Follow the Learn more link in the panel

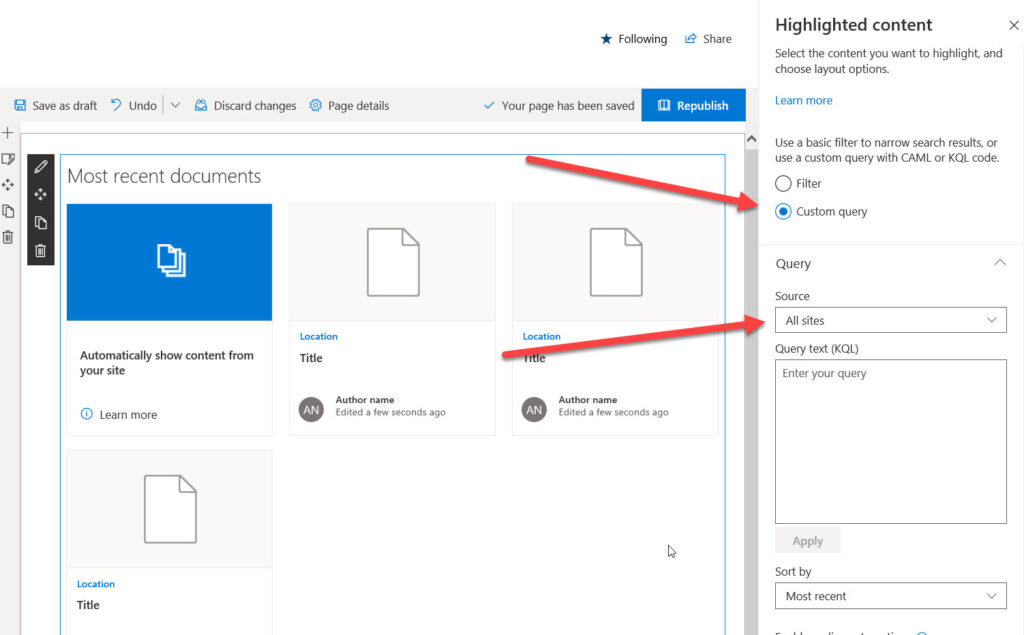(x=803, y=100)
